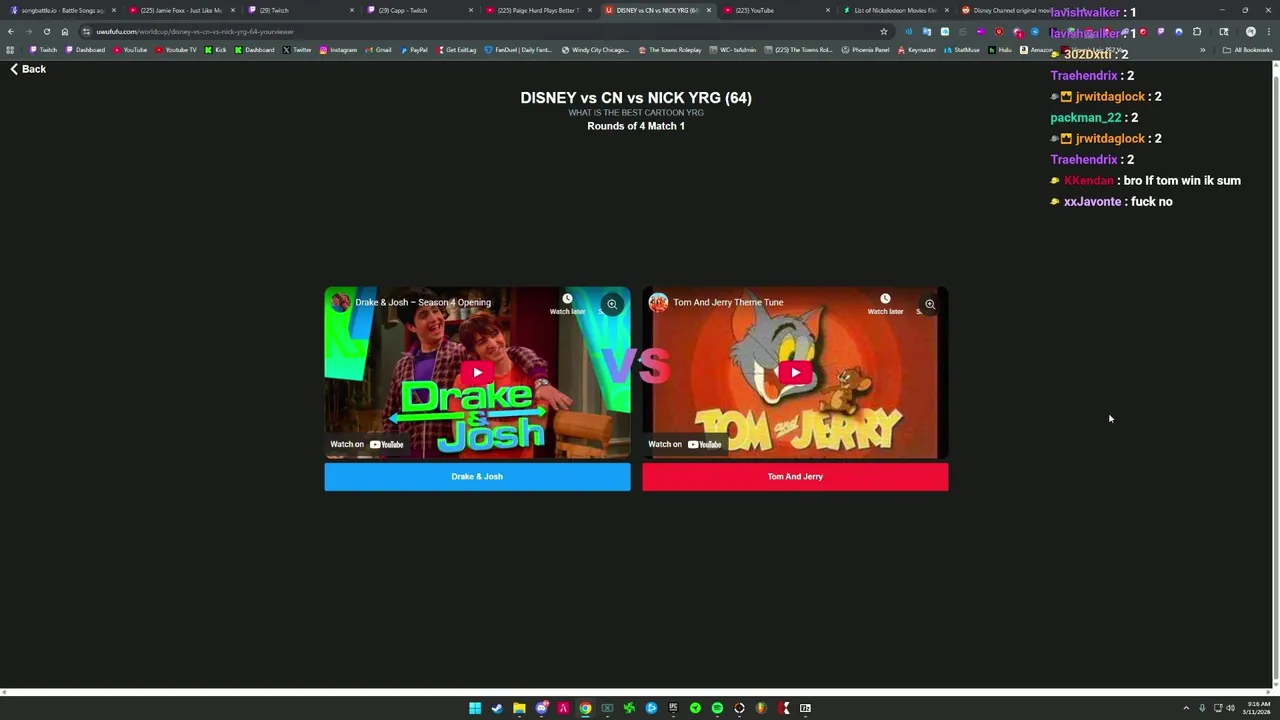Open the Gmail bookmark
This screenshot has width=1280, height=720.
click(x=378, y=50)
